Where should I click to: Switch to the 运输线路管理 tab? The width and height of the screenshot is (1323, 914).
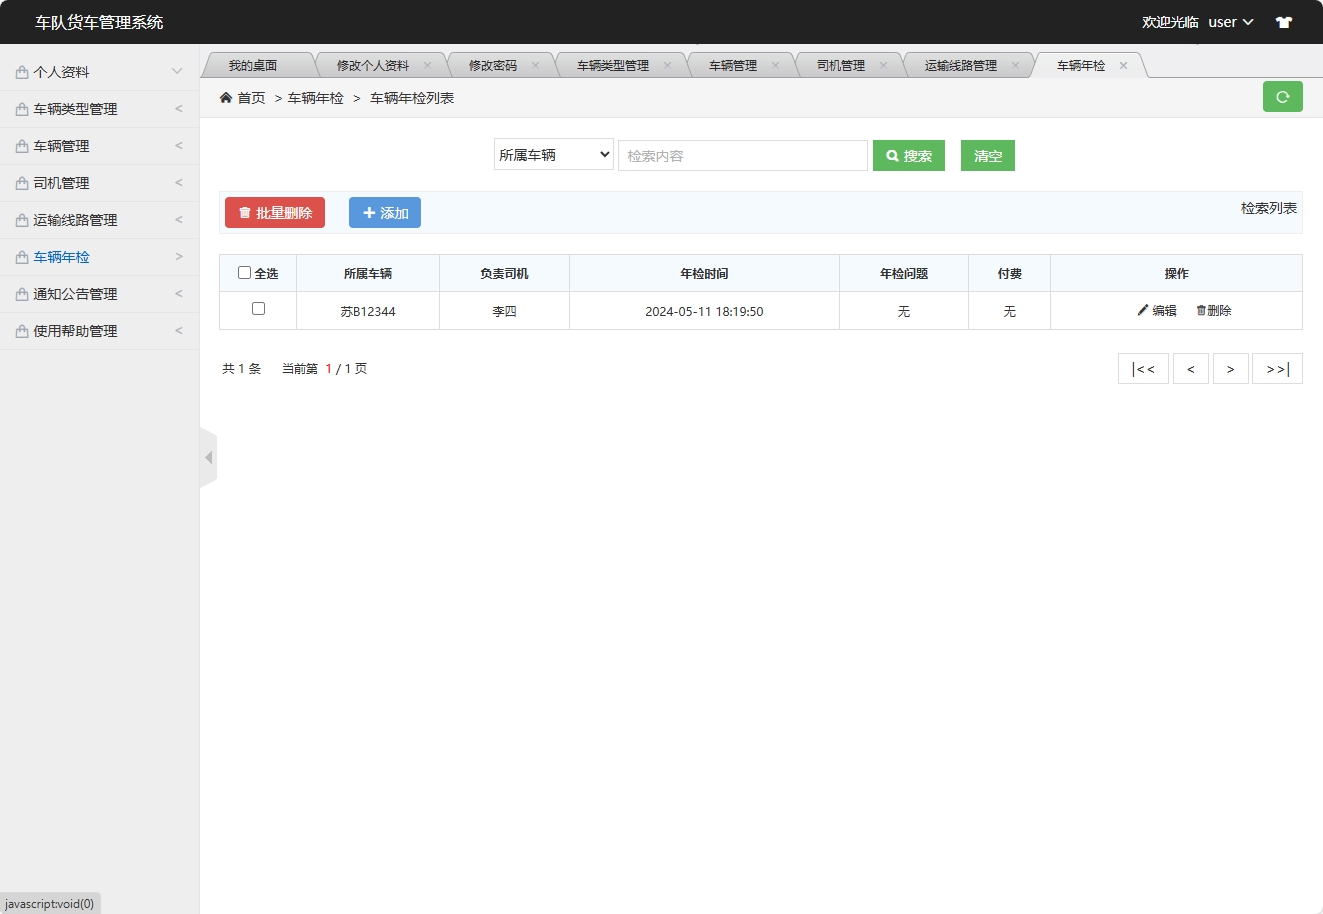(962, 64)
